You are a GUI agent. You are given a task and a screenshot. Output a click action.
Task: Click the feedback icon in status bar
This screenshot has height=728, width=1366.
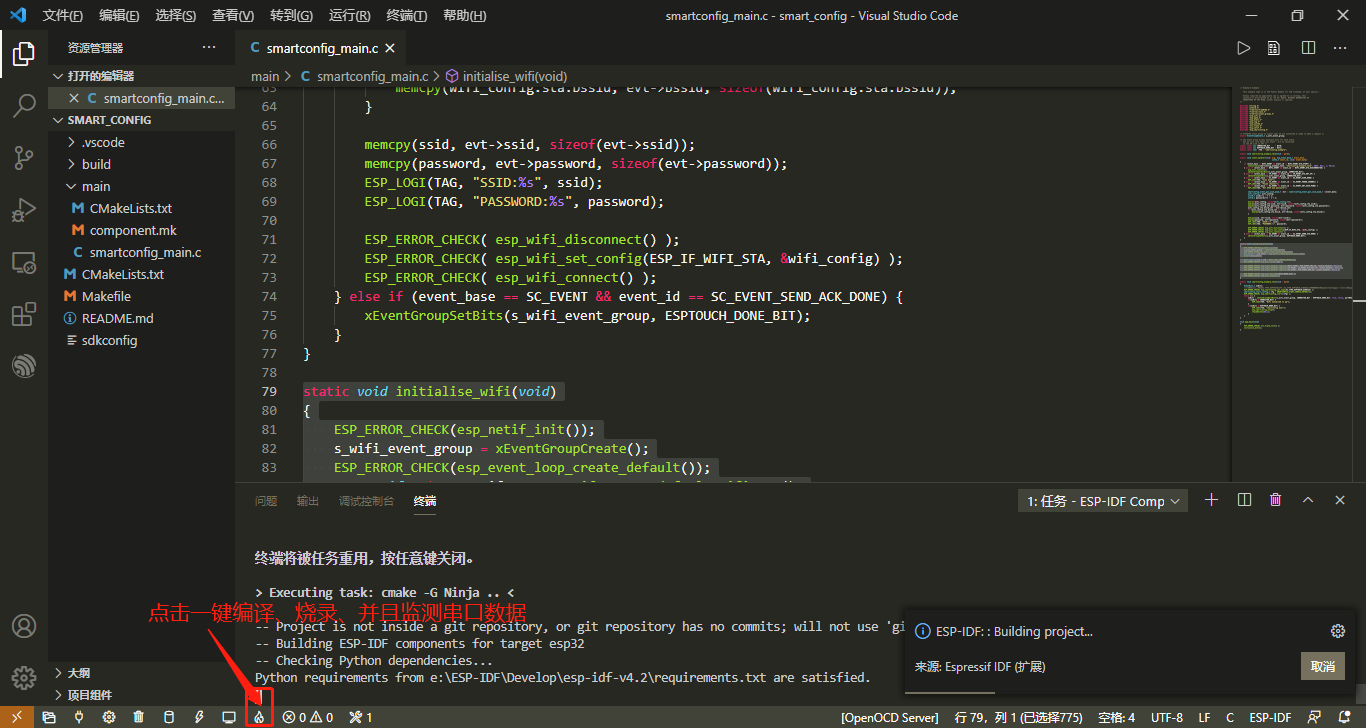pos(1315,717)
